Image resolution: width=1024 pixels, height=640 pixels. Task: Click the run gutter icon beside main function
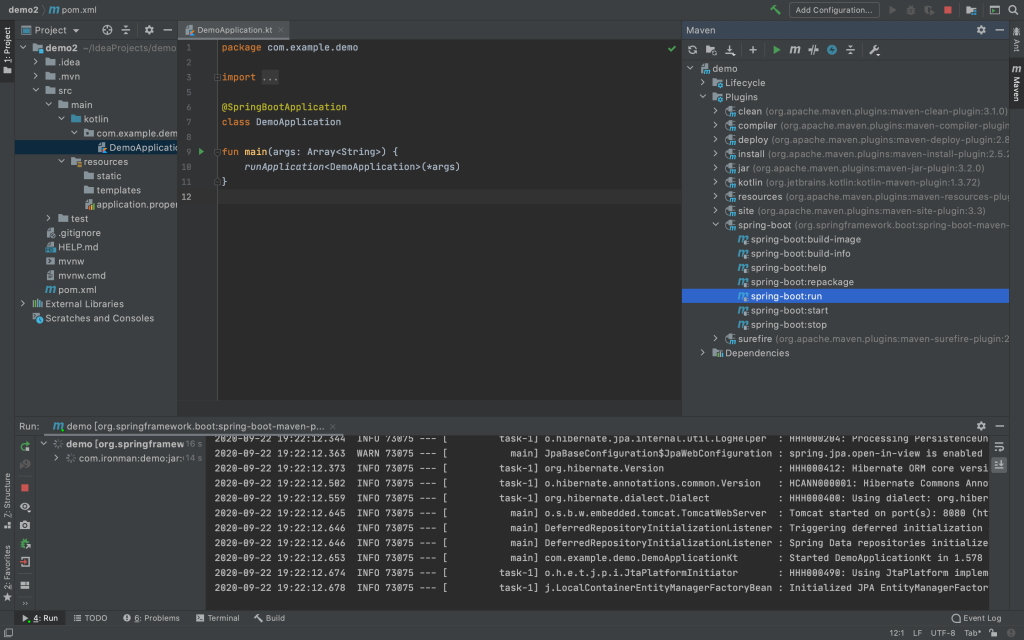[201, 152]
